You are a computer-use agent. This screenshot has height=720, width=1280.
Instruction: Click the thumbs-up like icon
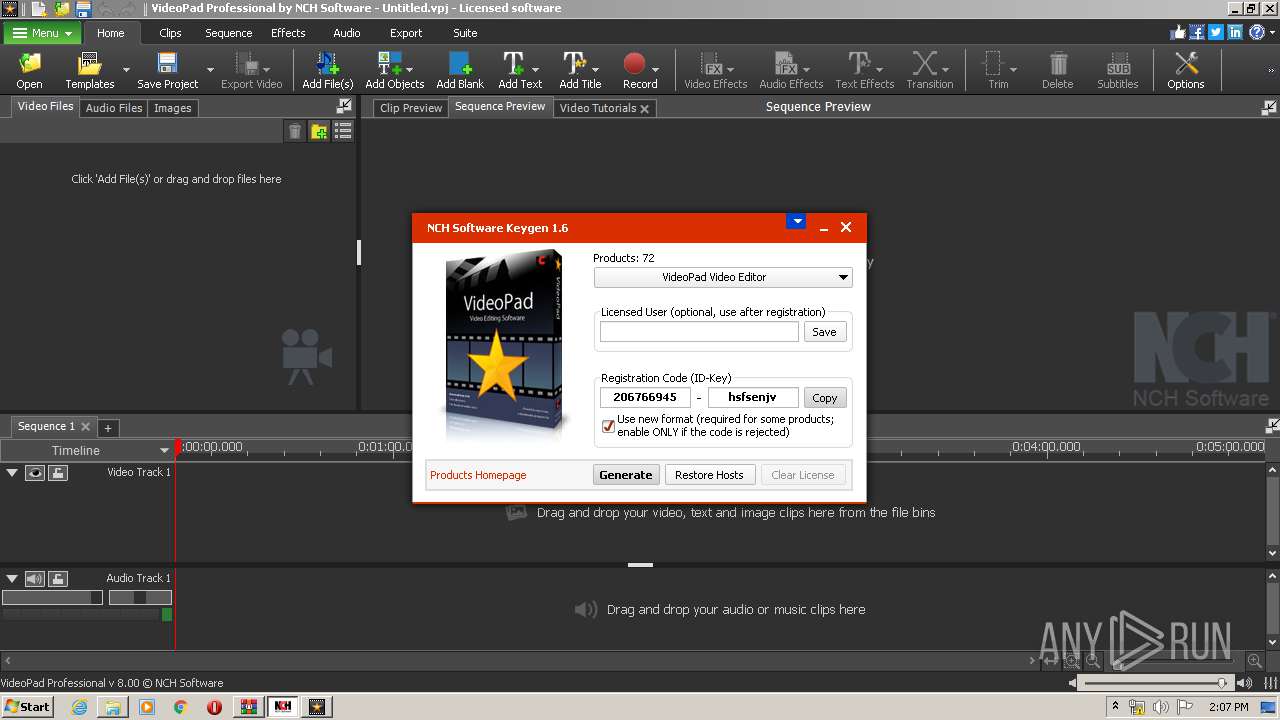pyautogui.click(x=1177, y=32)
